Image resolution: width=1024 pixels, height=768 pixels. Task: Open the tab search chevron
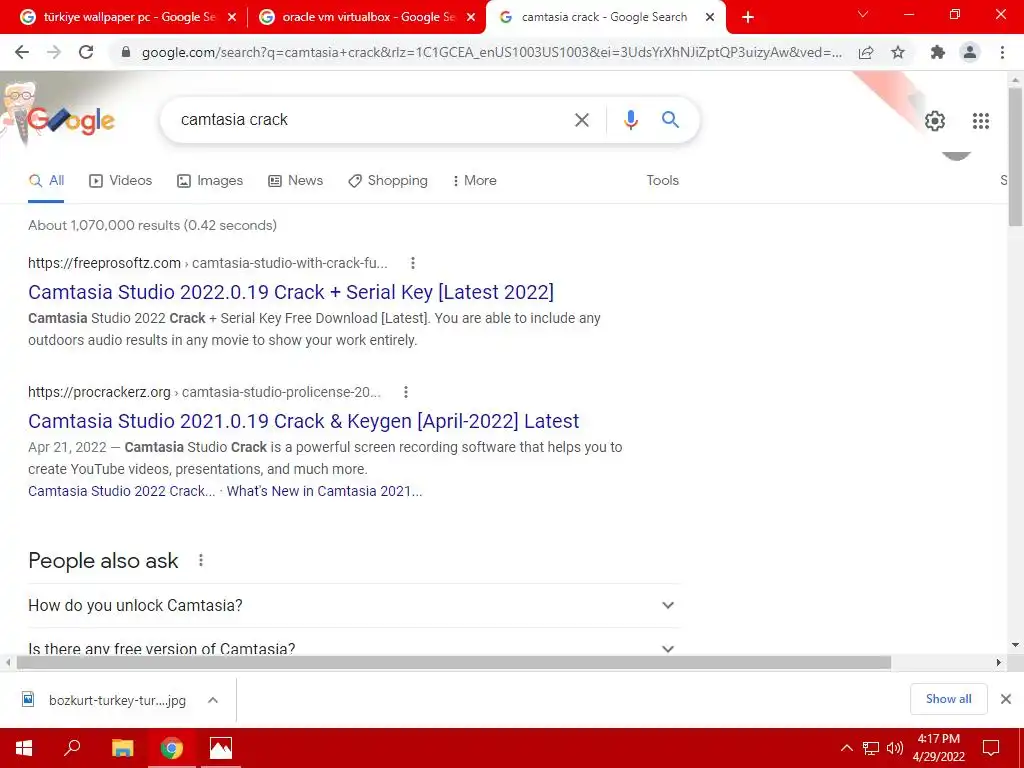click(863, 14)
